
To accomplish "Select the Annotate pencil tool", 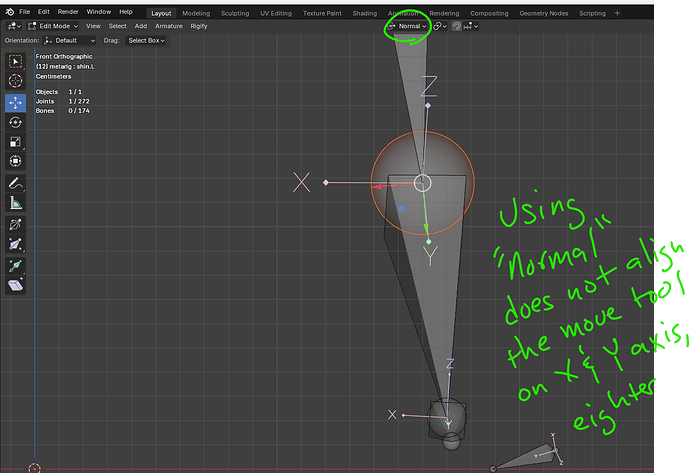I will 15,183.
